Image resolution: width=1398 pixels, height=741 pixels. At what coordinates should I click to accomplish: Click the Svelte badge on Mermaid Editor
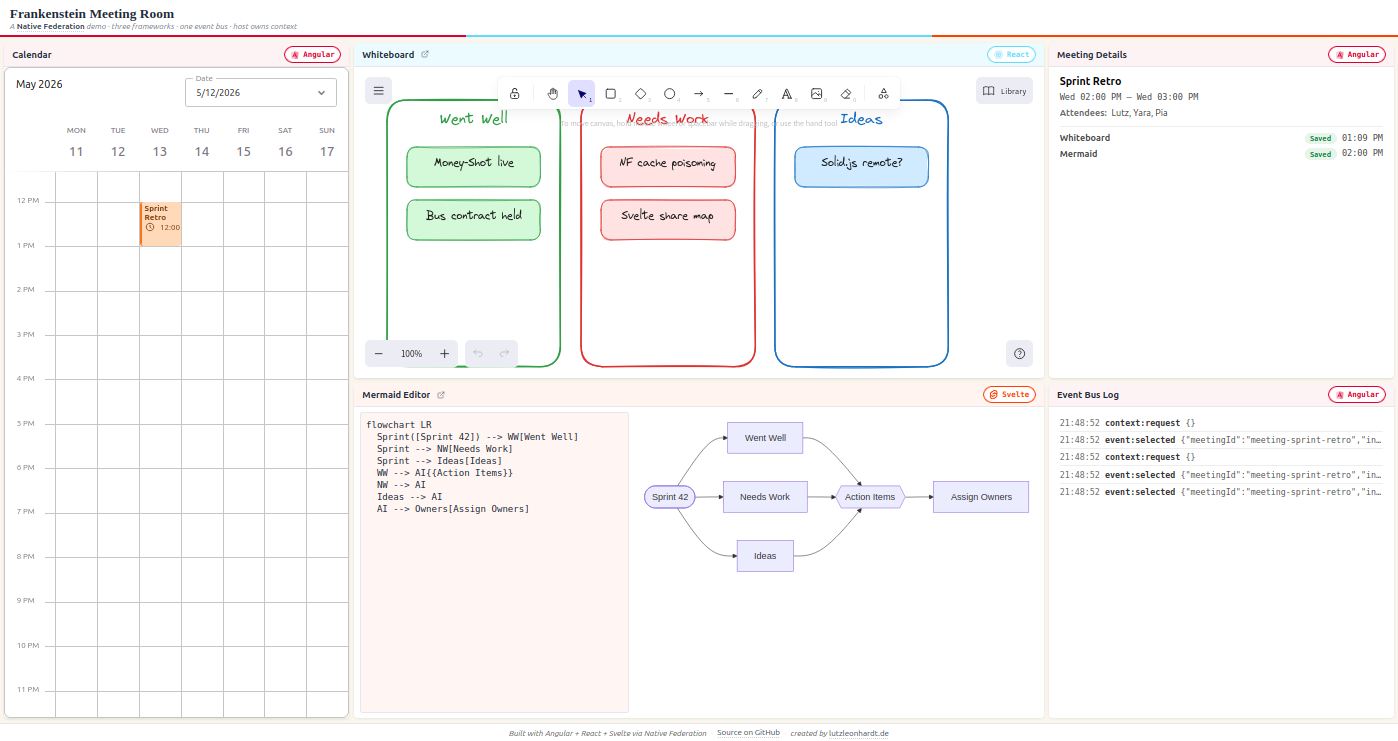click(x=1009, y=395)
